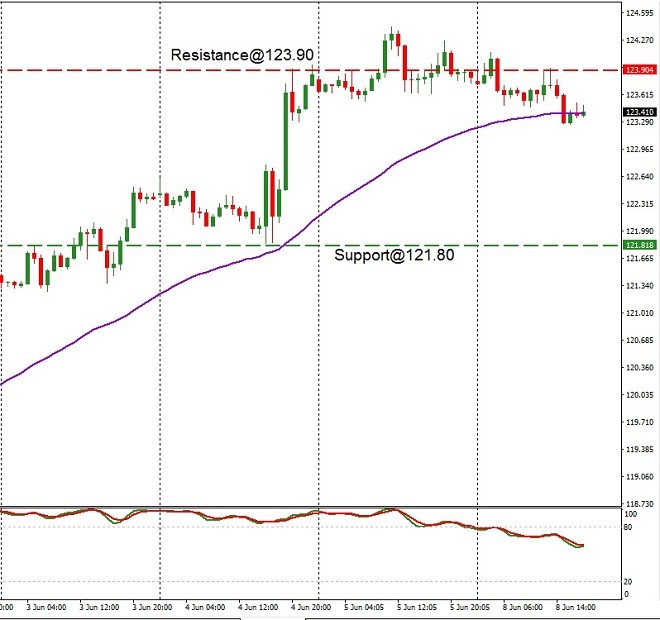
Task: Click the 4 Jun 04:00 time label
Action: pyautogui.click(x=205, y=607)
